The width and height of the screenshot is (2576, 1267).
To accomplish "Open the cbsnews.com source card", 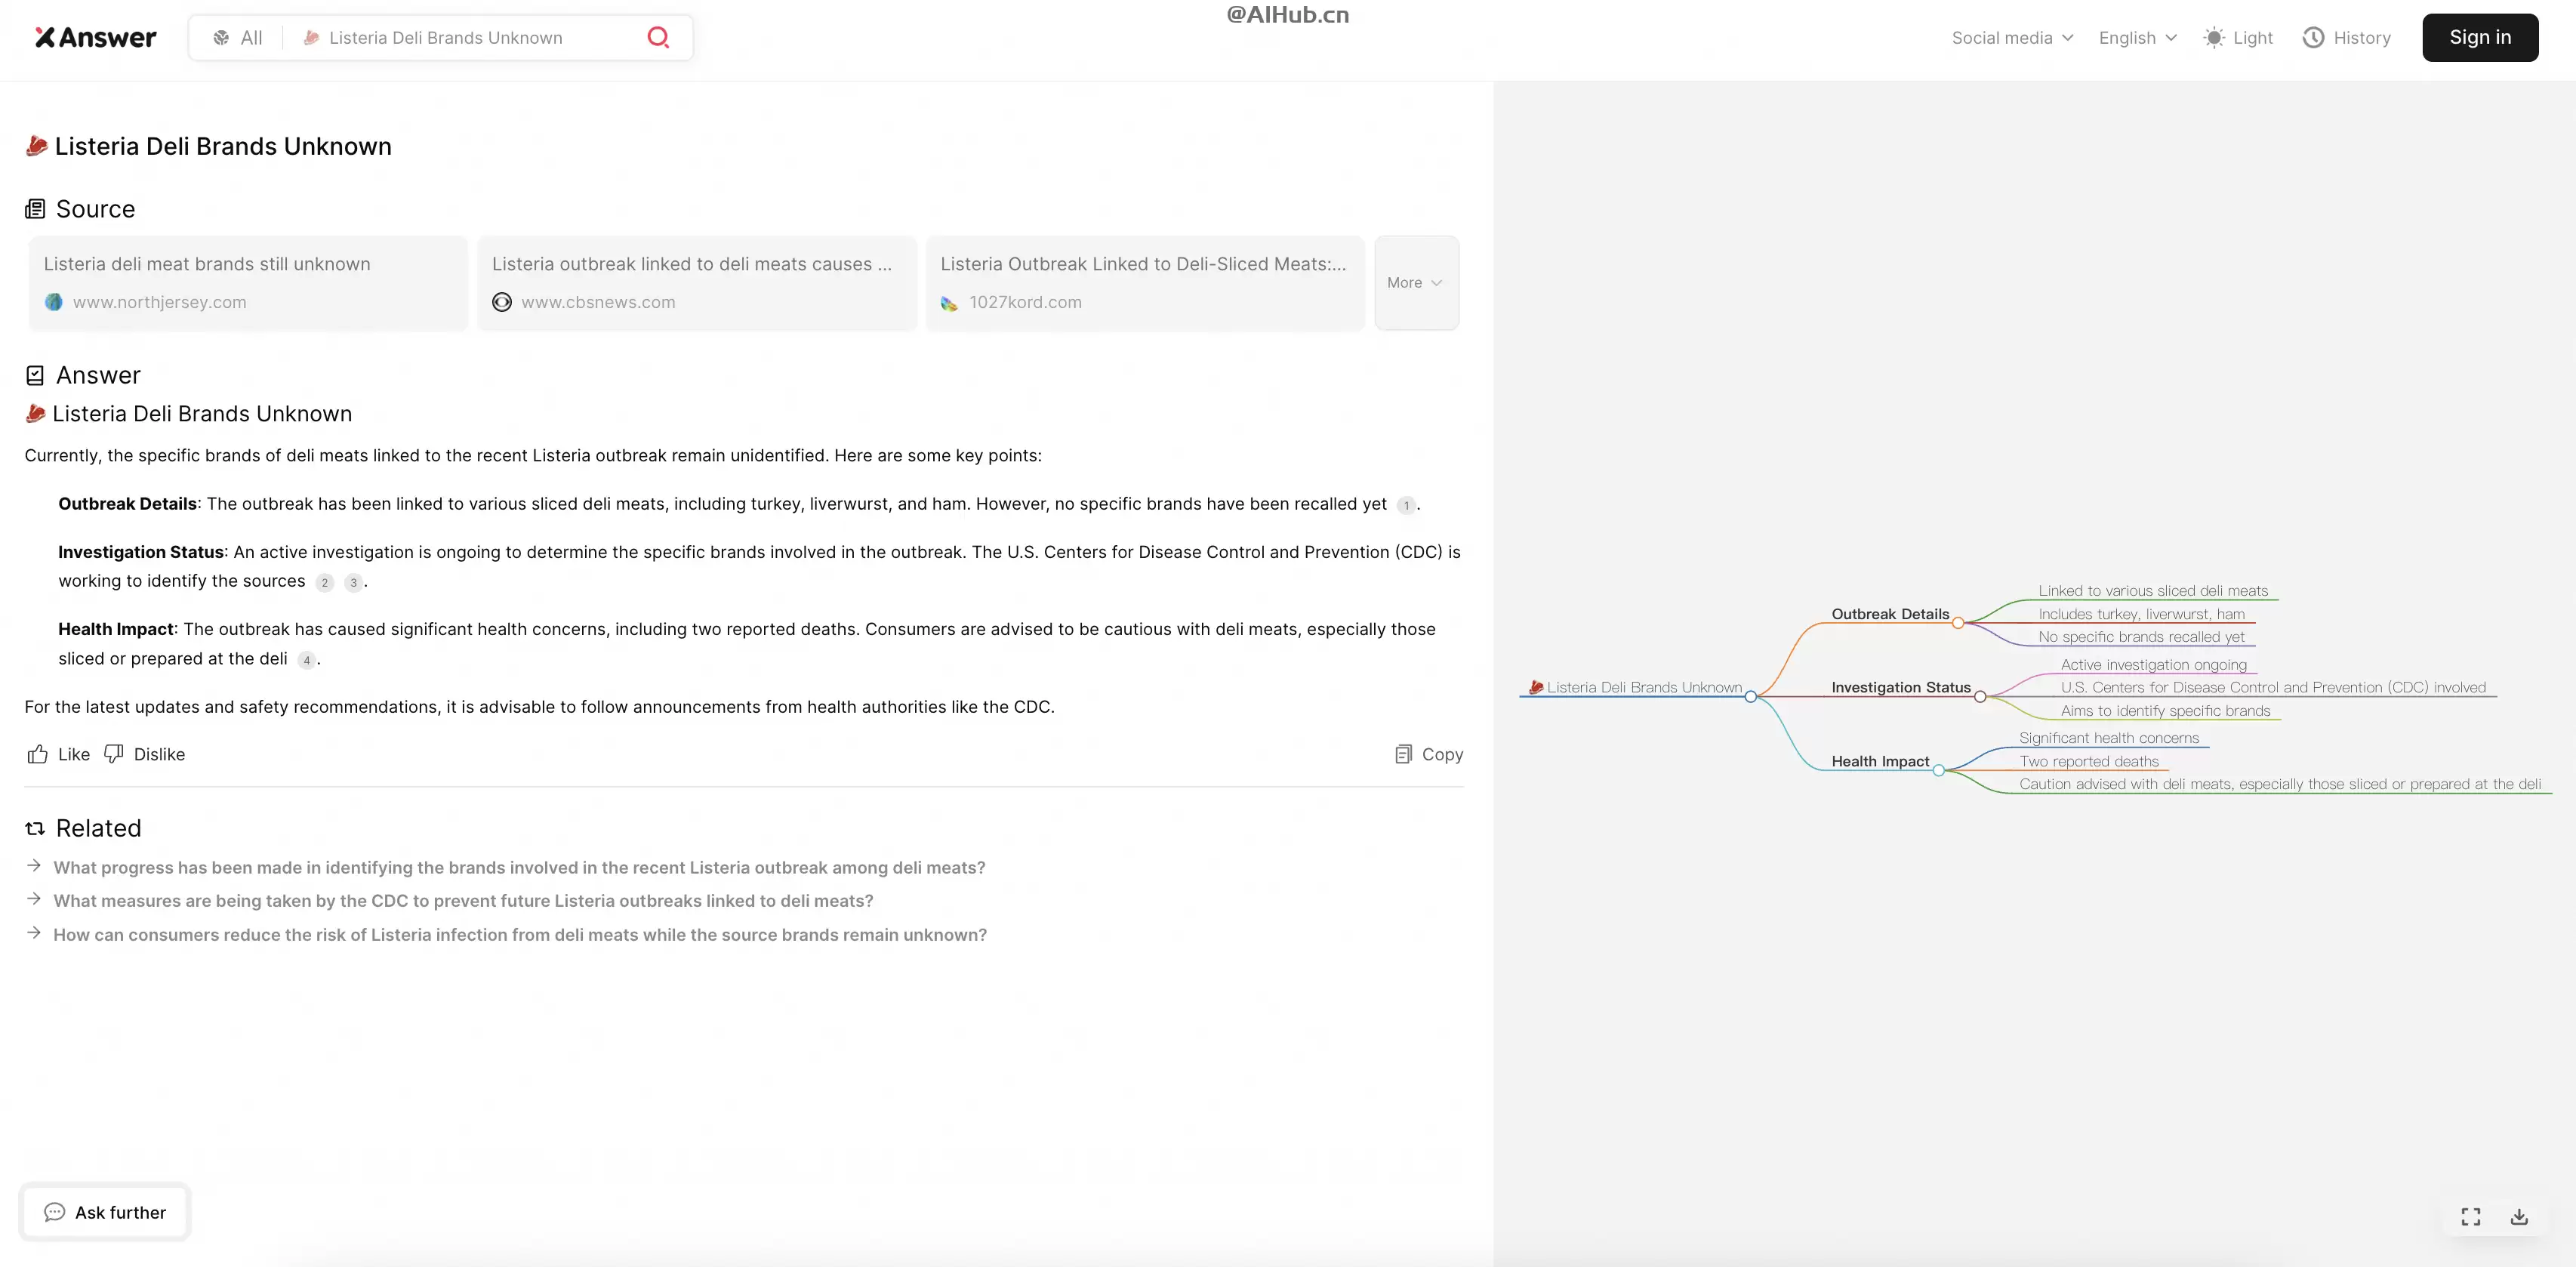I will coord(696,283).
